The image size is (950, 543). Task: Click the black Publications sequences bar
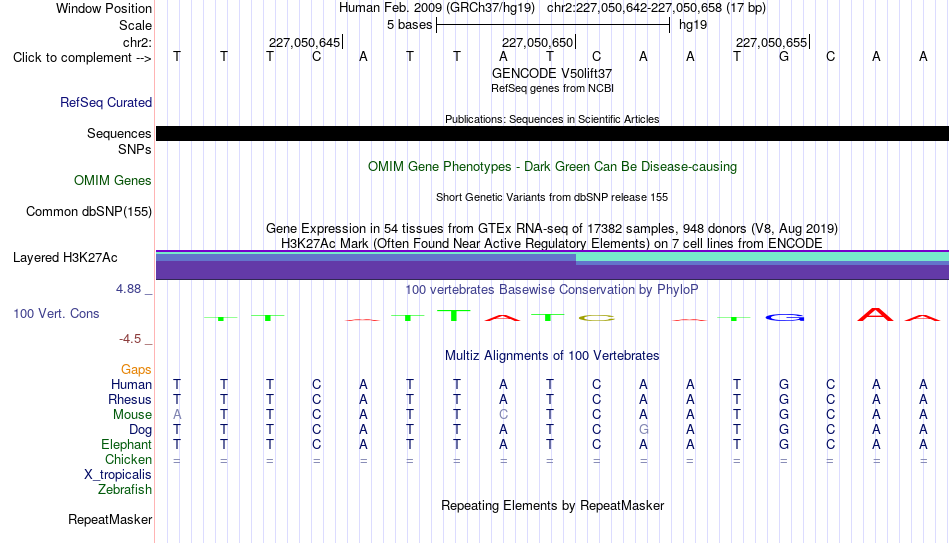tap(552, 133)
